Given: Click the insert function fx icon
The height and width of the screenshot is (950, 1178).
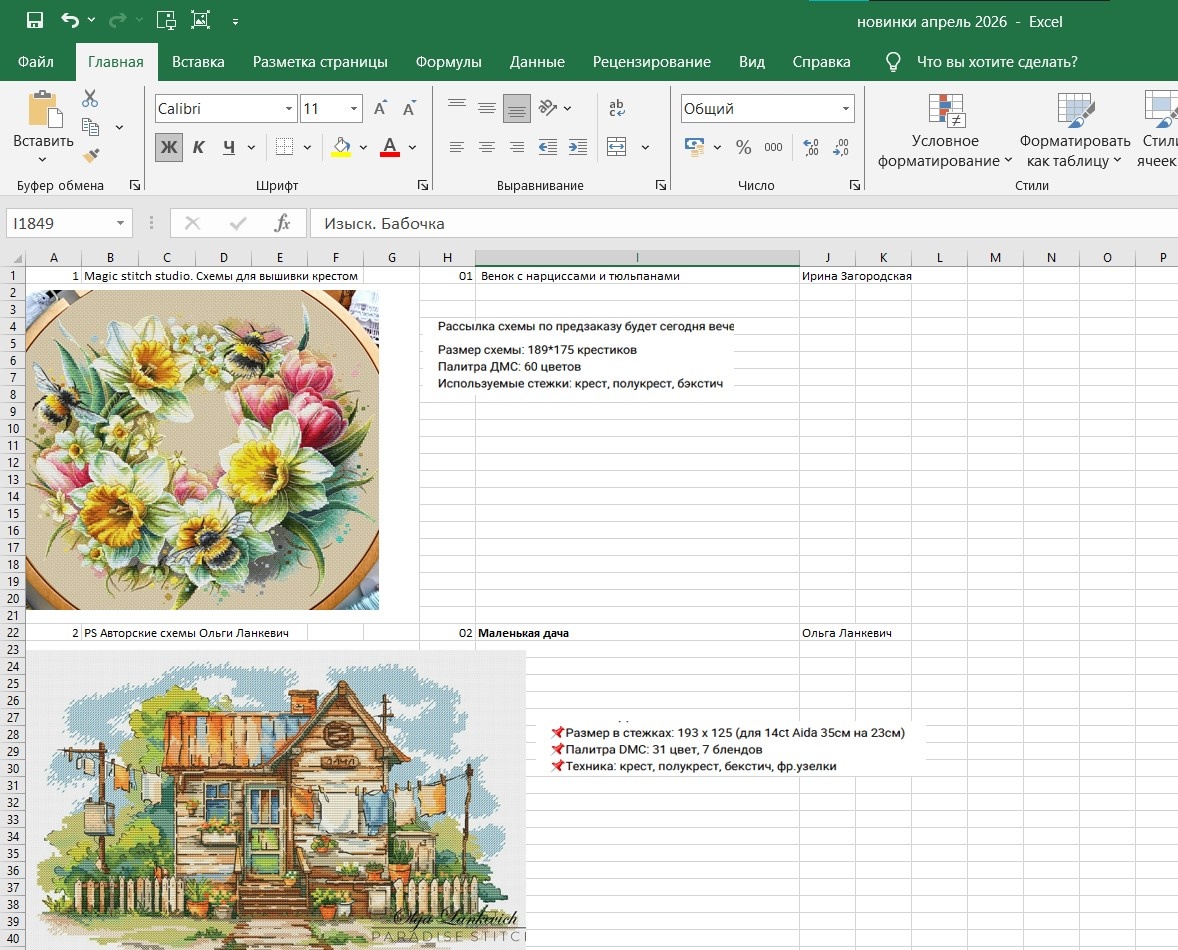Looking at the screenshot, I should 282,223.
